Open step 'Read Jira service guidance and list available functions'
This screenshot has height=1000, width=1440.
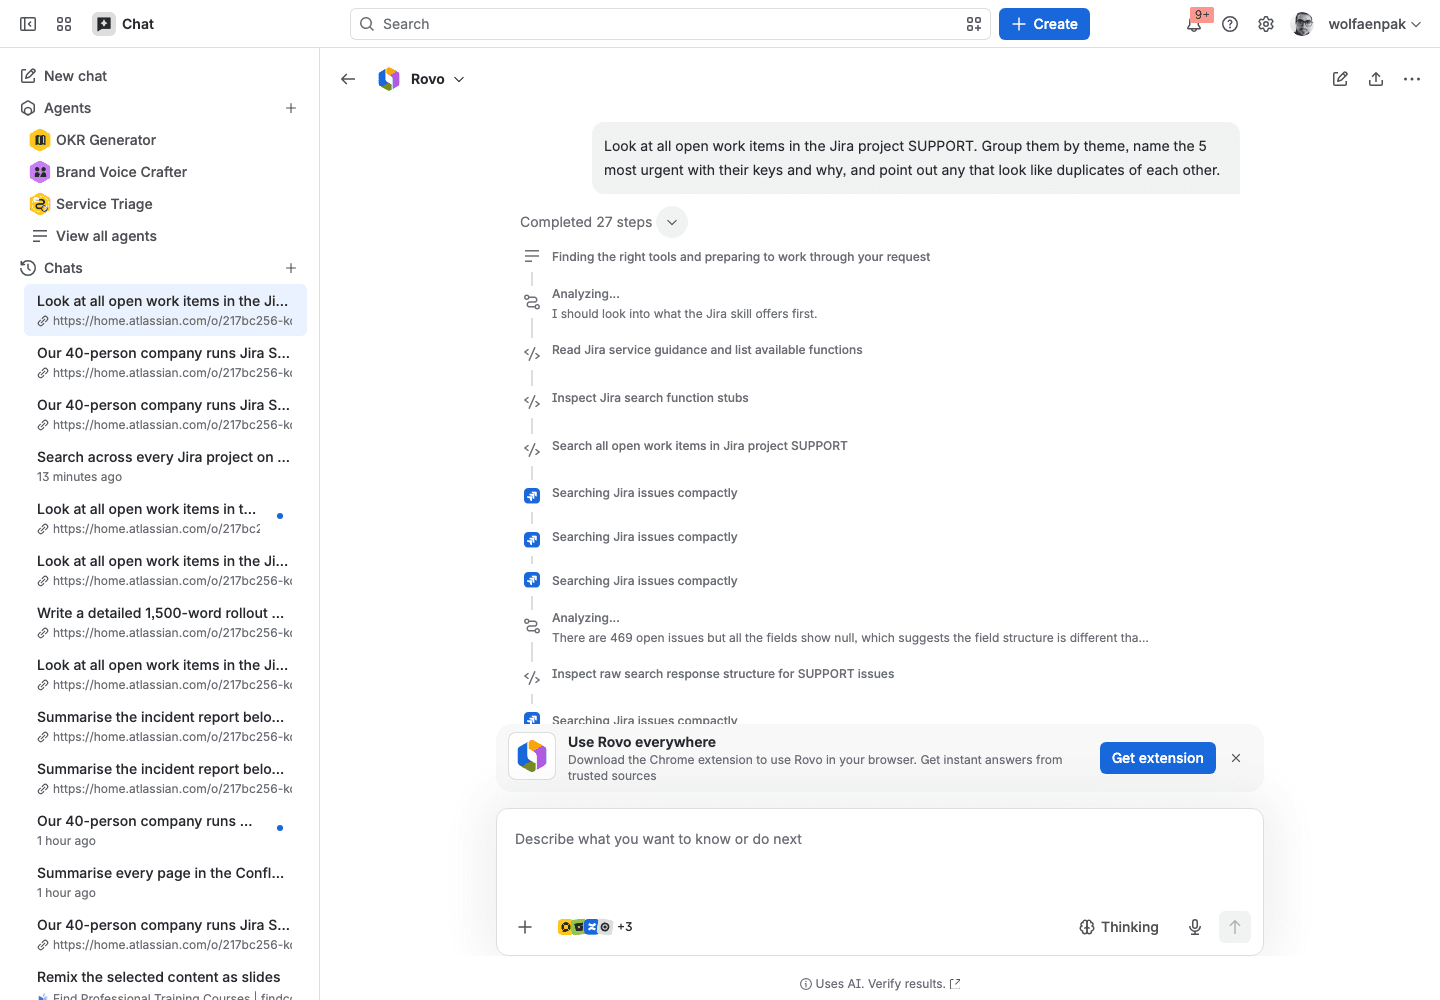pyautogui.click(x=707, y=350)
